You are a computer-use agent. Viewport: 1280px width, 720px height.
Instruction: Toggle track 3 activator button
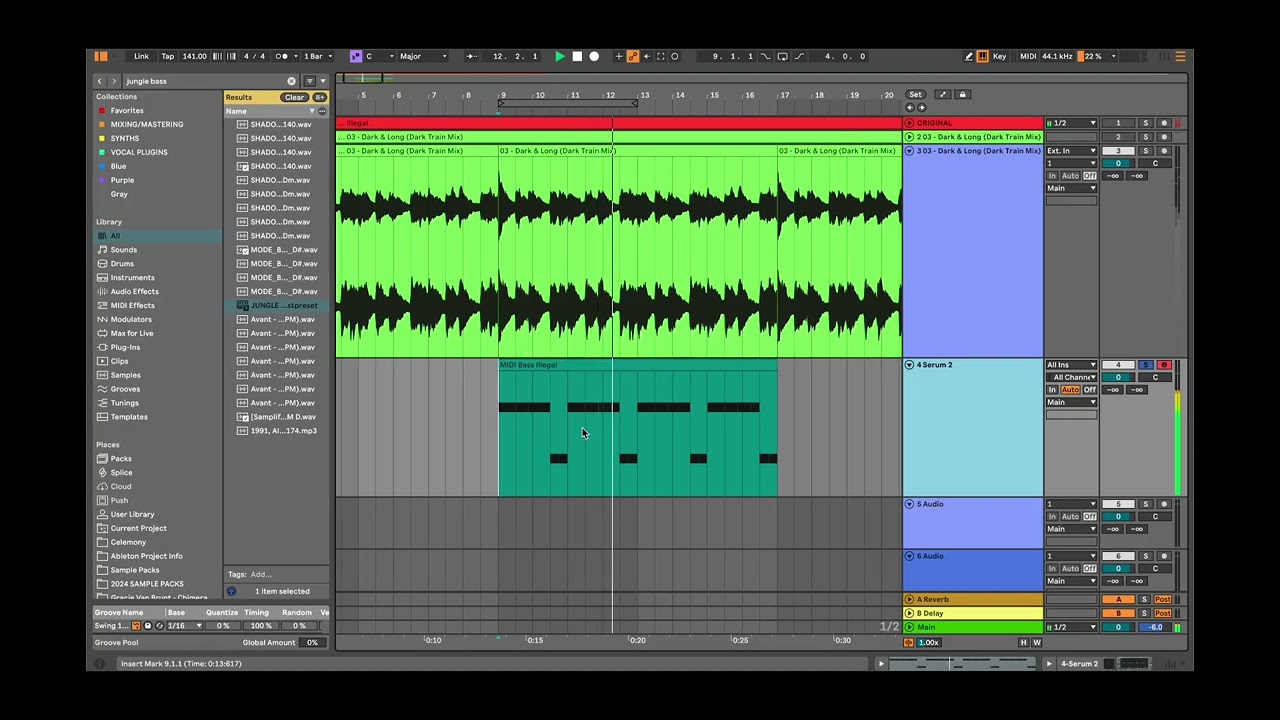(x=1118, y=151)
